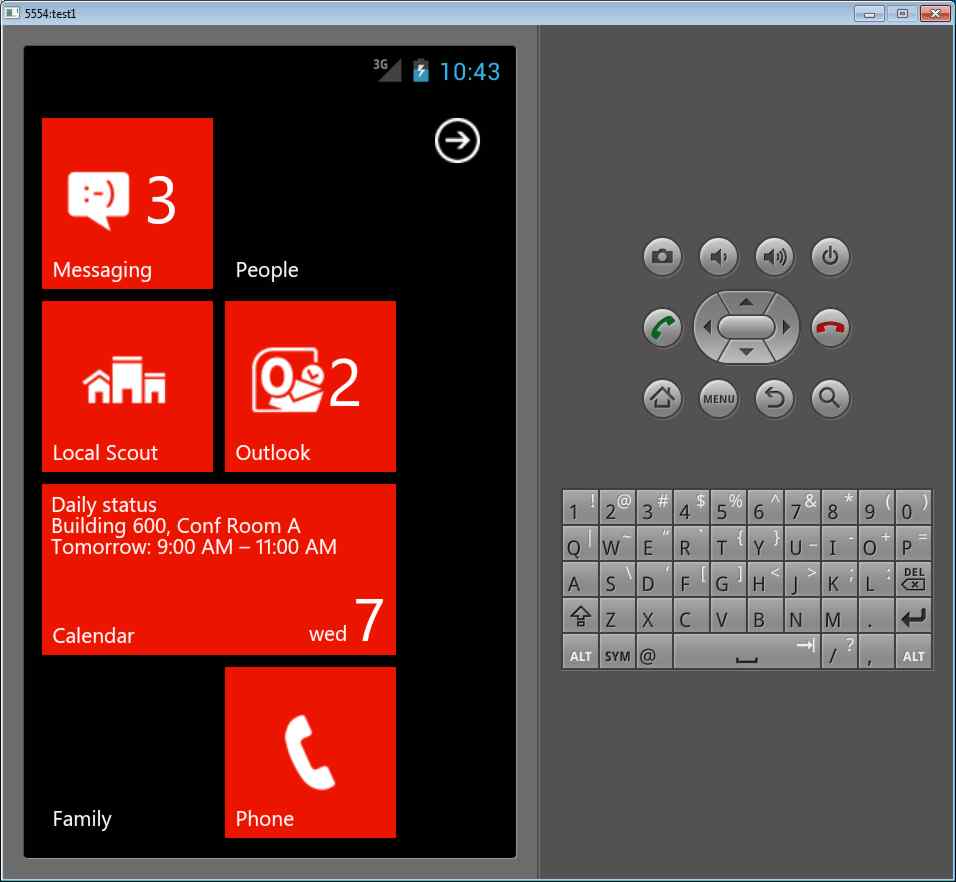This screenshot has height=882, width=956.
Task: Click the left ALT key
Action: point(580,652)
